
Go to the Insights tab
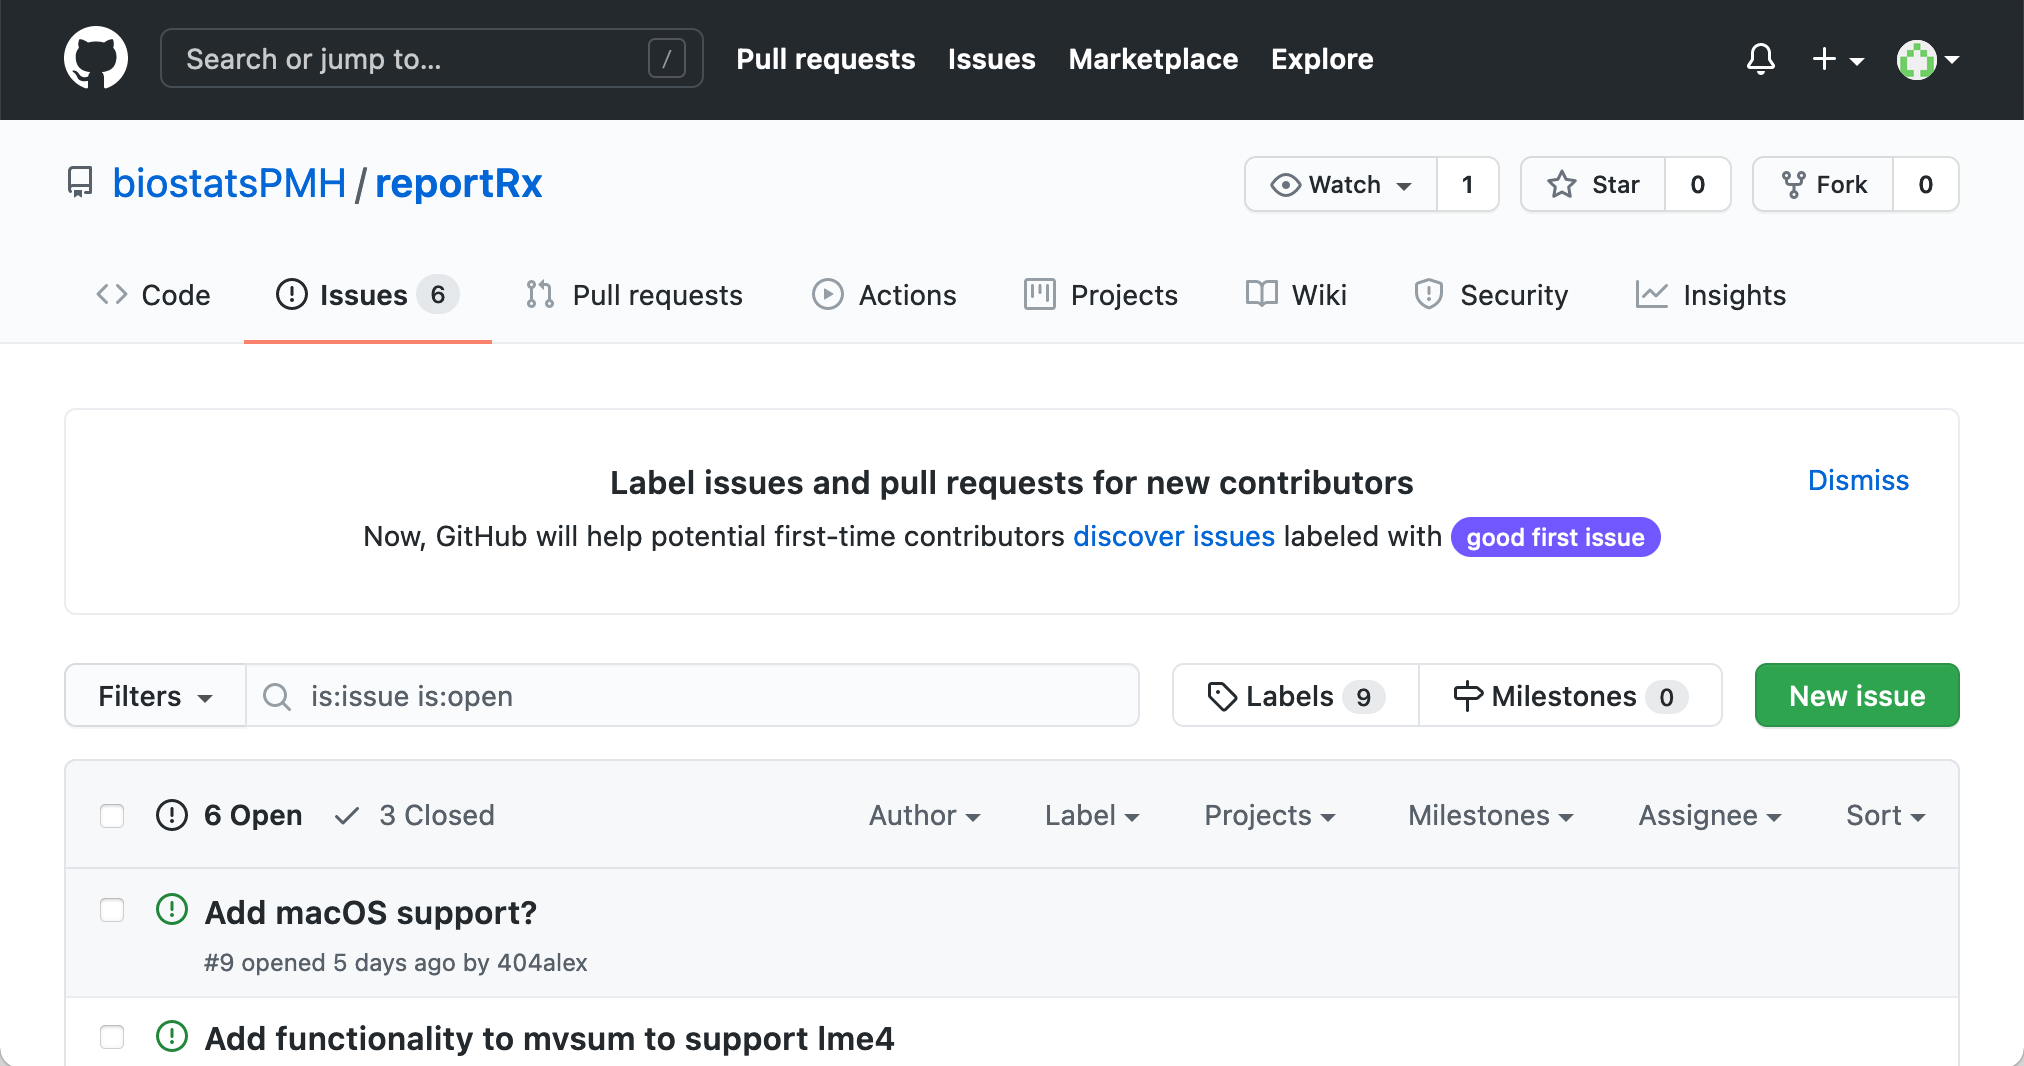pos(1710,295)
